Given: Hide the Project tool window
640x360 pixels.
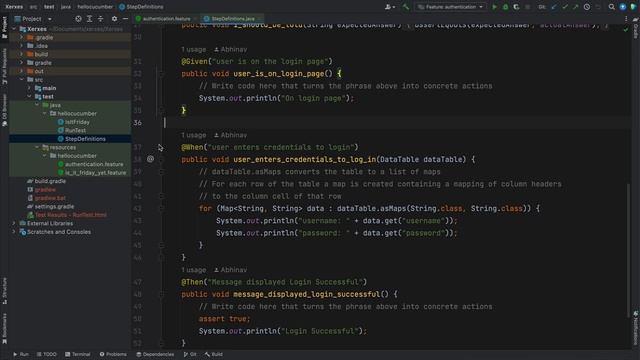Looking at the screenshot, I should click(125, 19).
